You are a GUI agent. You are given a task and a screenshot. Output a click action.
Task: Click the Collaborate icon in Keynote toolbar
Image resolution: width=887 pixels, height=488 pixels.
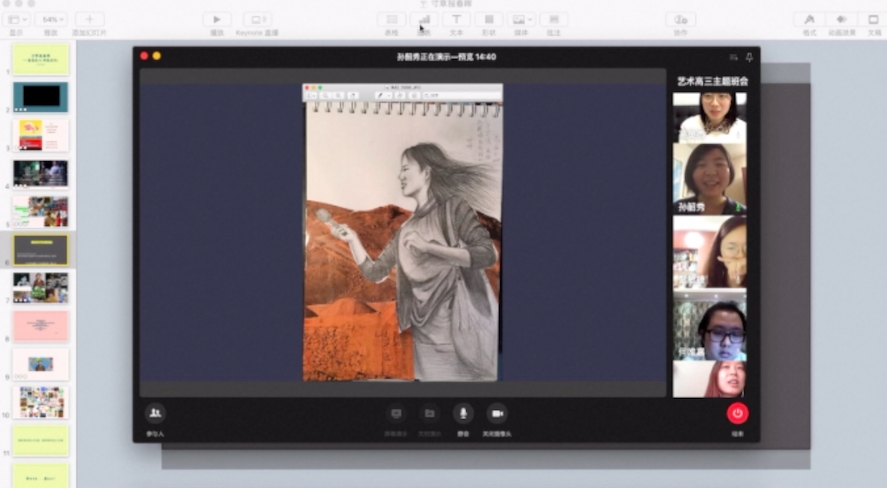(681, 19)
